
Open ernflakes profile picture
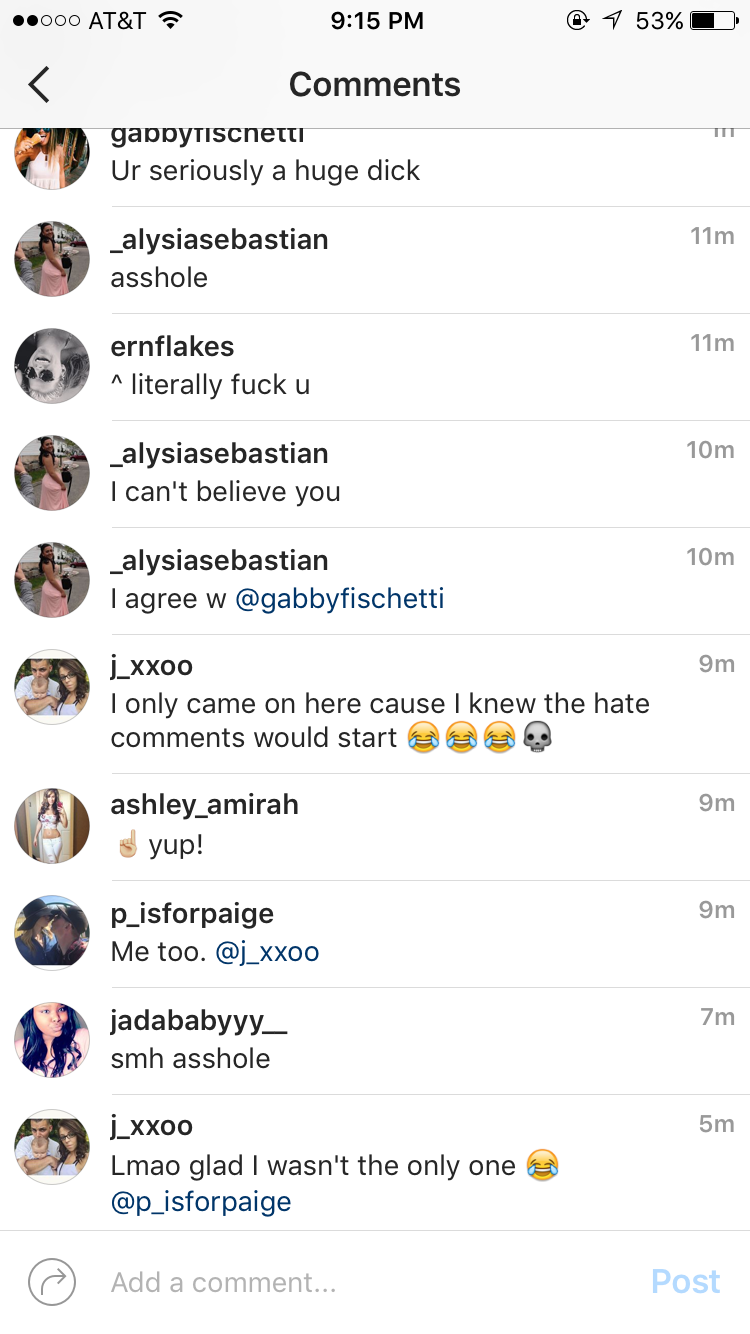[x=52, y=366]
